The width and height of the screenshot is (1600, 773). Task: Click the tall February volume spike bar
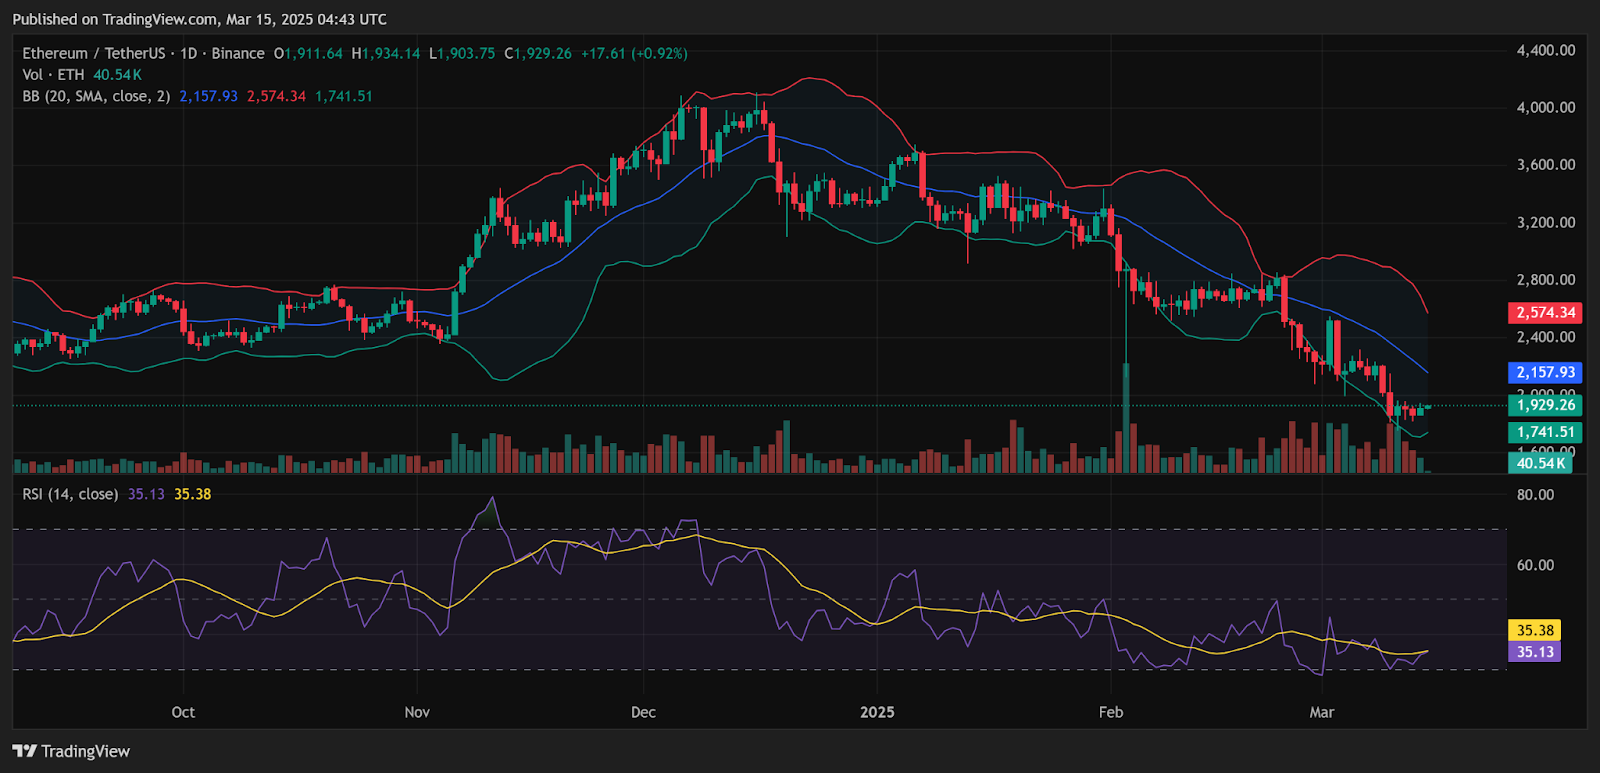1126,420
